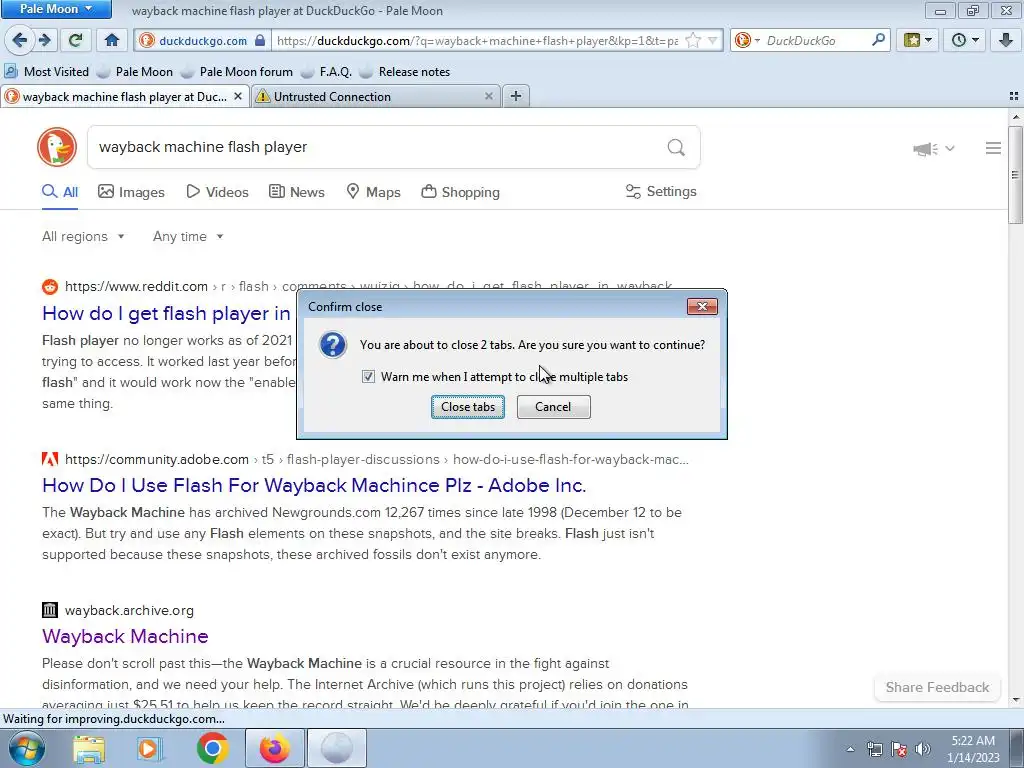Cancel the Confirm close dialog
Viewport: 1024px width, 768px height.
pyautogui.click(x=553, y=407)
